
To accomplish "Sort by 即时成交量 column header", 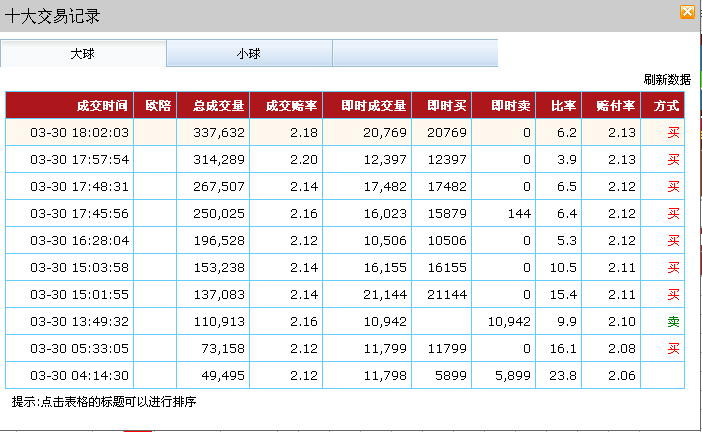I will coord(372,105).
